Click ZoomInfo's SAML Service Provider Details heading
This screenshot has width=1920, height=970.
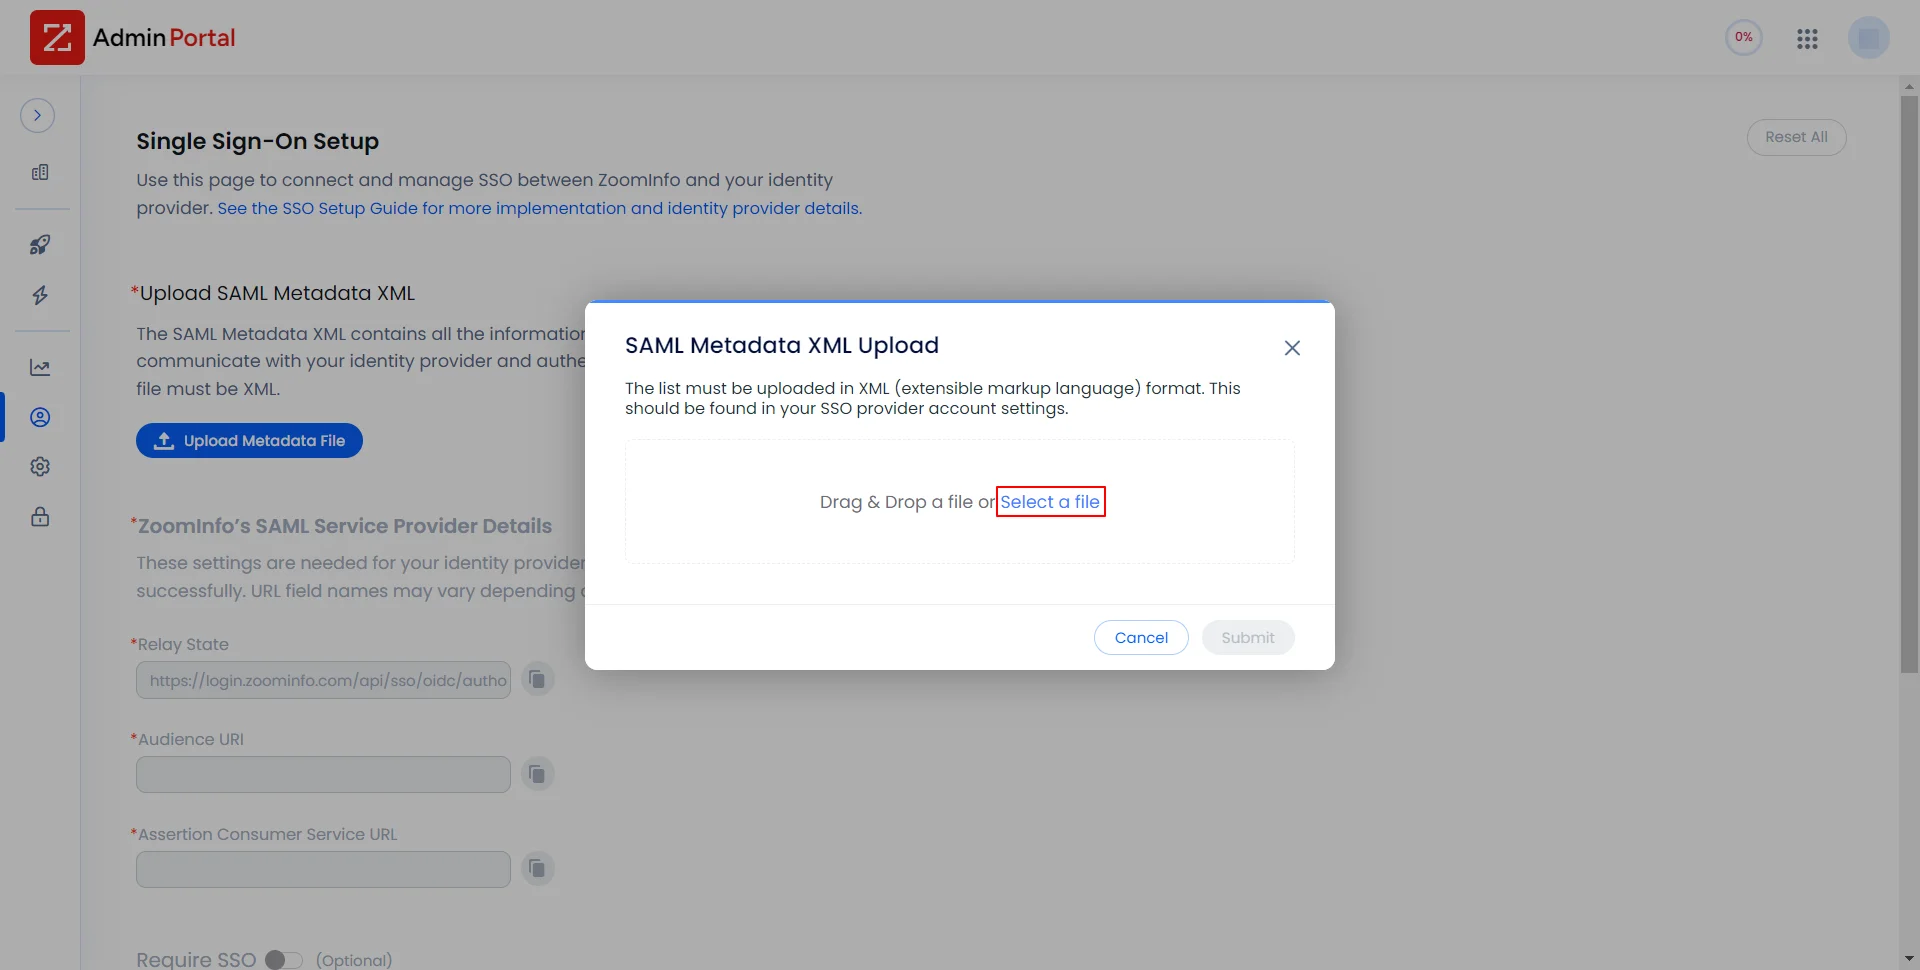pos(345,526)
